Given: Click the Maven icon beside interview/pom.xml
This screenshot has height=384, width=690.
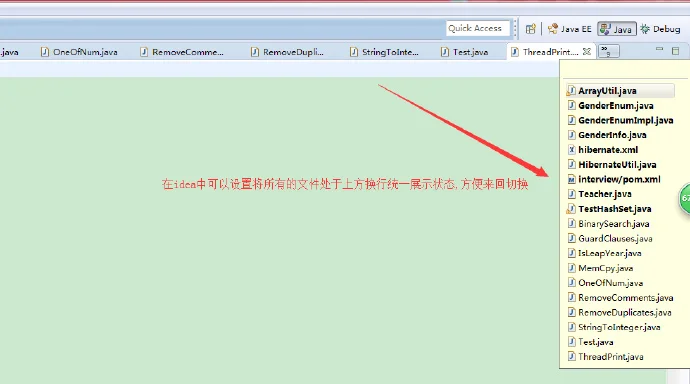Looking at the screenshot, I should [x=571, y=179].
